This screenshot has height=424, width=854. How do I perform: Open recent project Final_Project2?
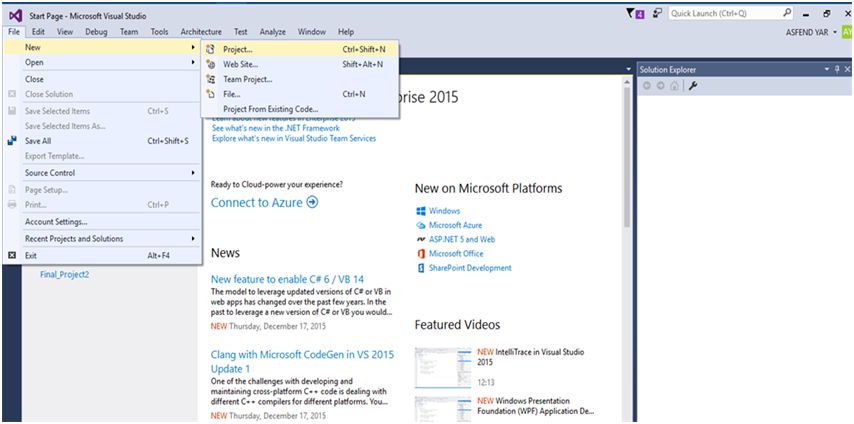64,275
